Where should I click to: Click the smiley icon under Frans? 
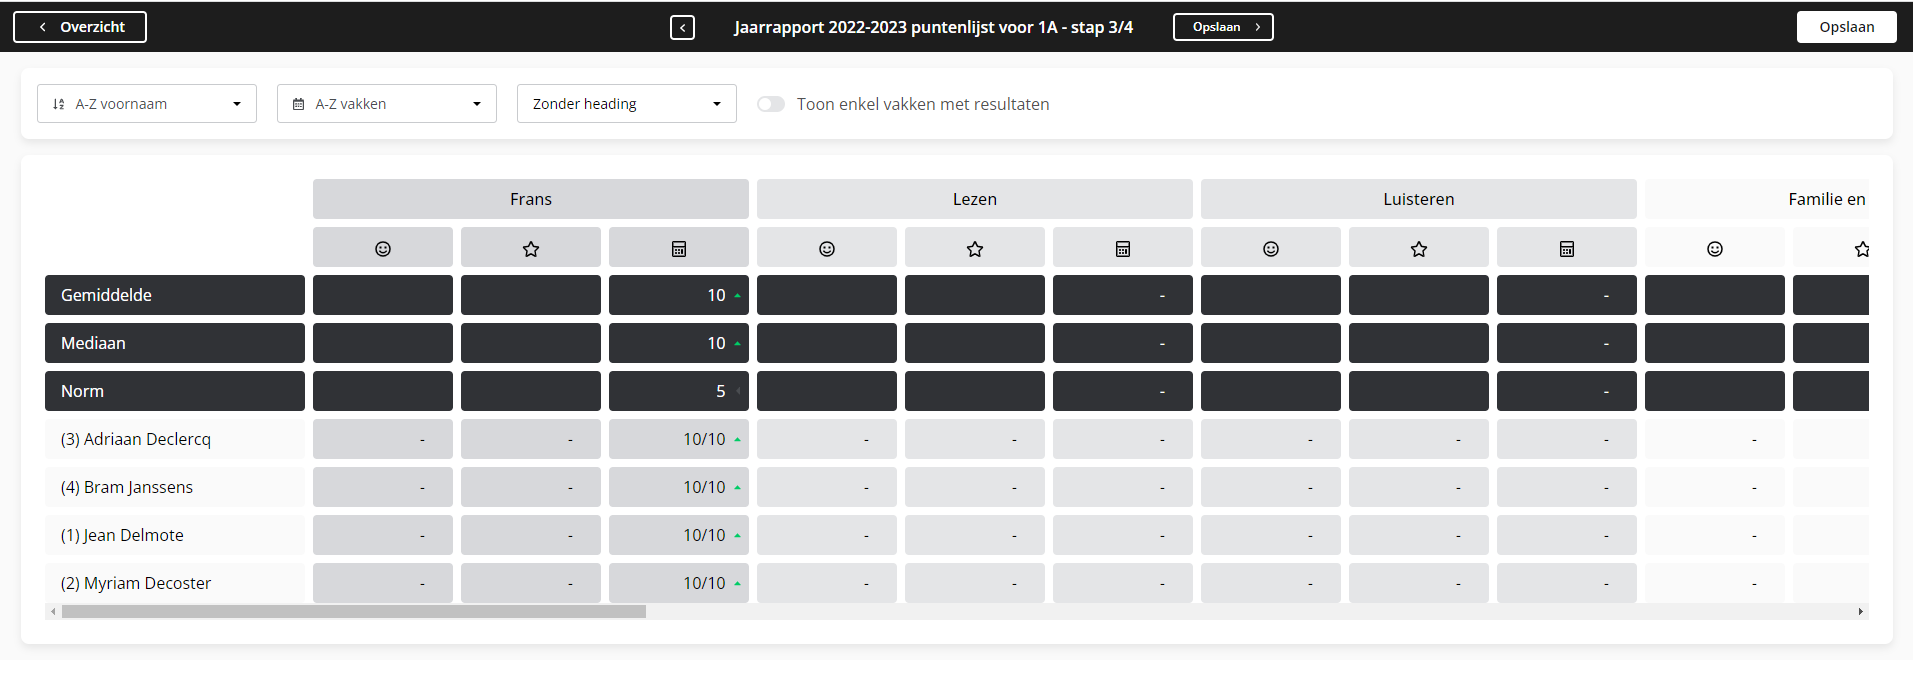(382, 249)
